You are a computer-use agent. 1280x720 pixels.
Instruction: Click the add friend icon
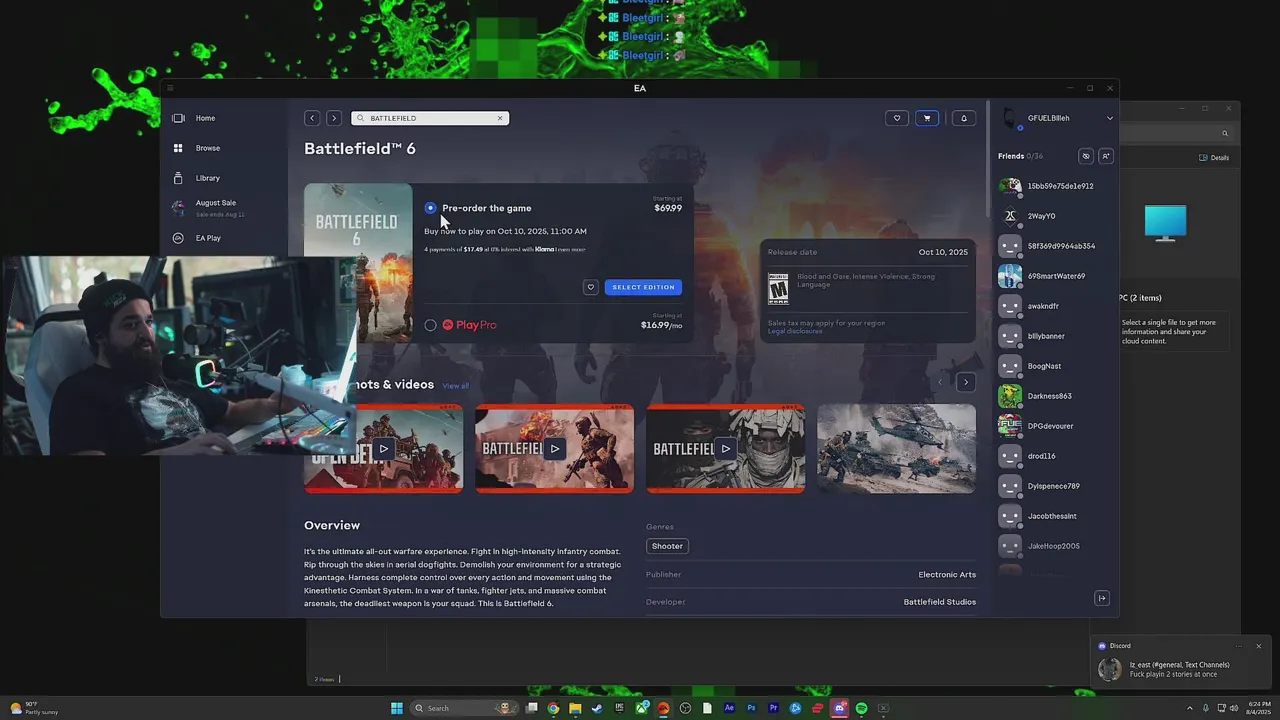(1105, 156)
